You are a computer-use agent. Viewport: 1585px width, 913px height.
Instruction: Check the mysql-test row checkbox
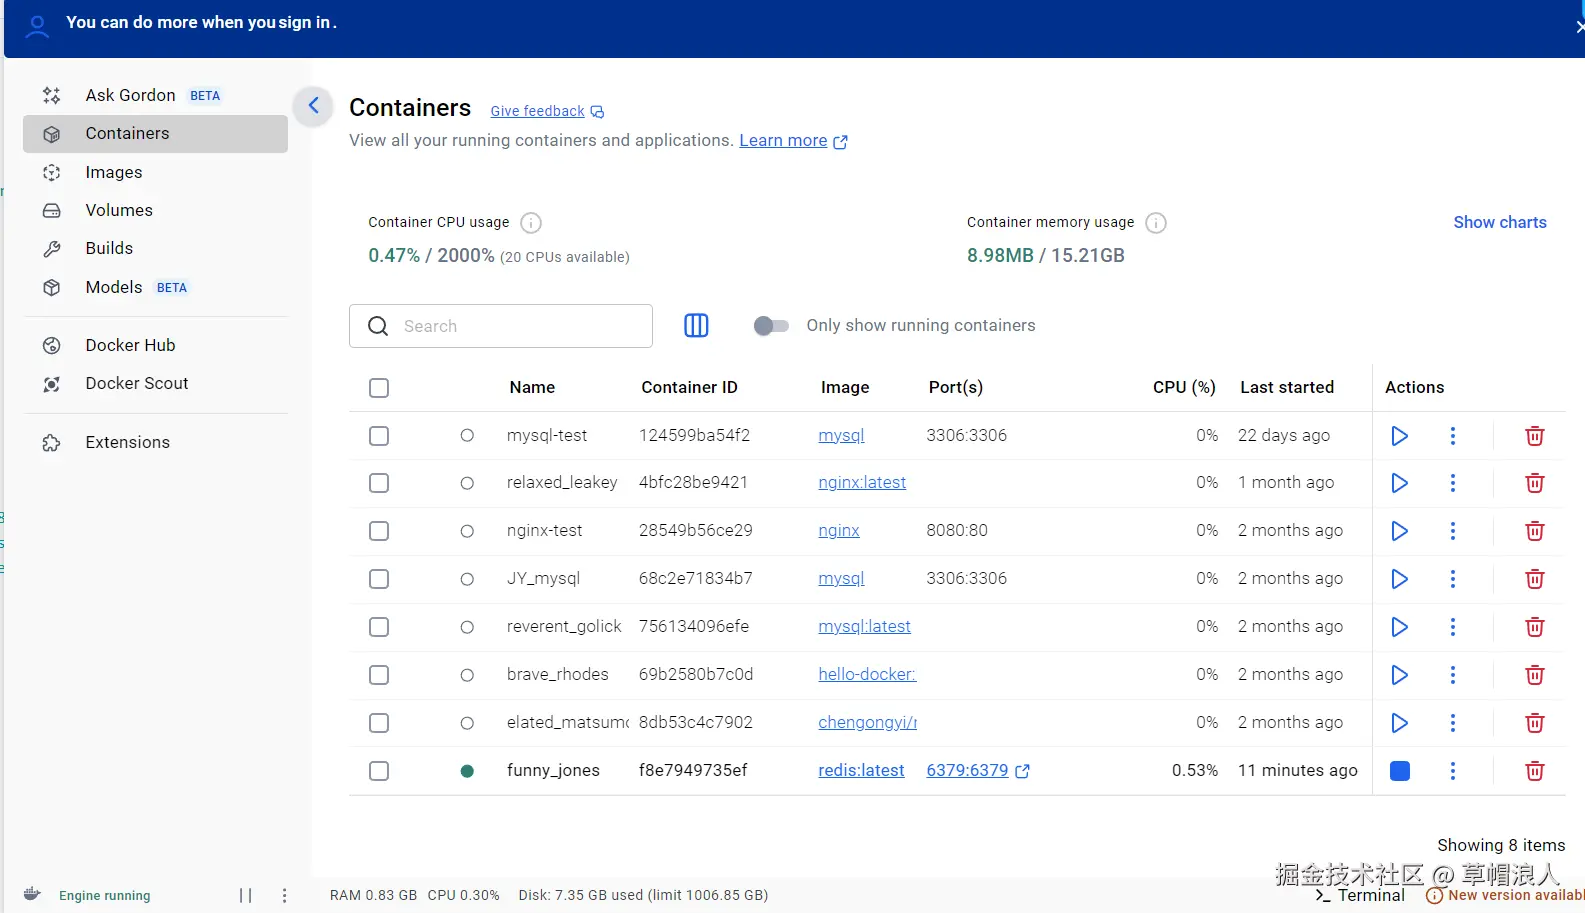pyautogui.click(x=379, y=436)
